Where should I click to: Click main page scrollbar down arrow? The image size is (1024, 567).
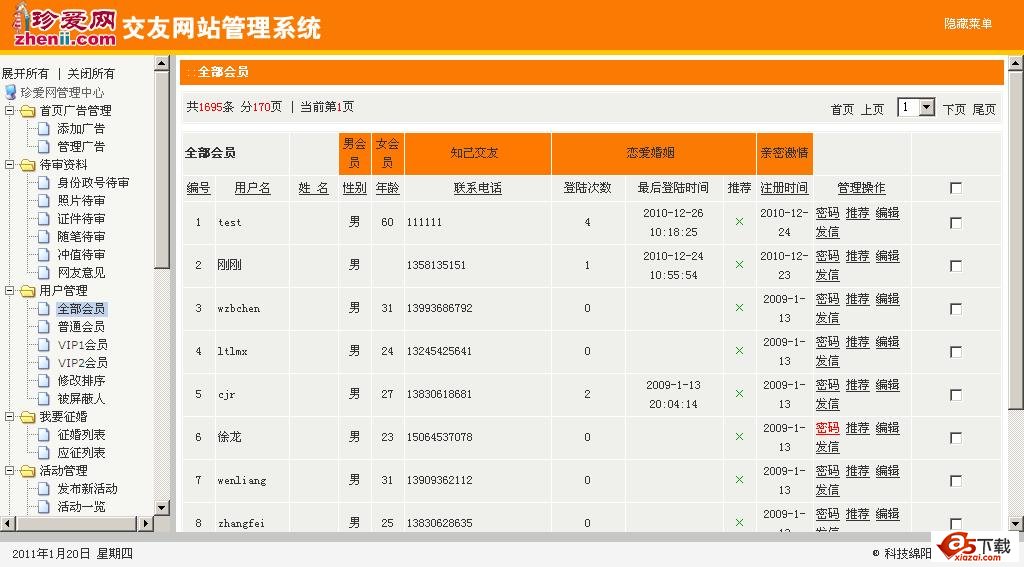tap(1016, 523)
